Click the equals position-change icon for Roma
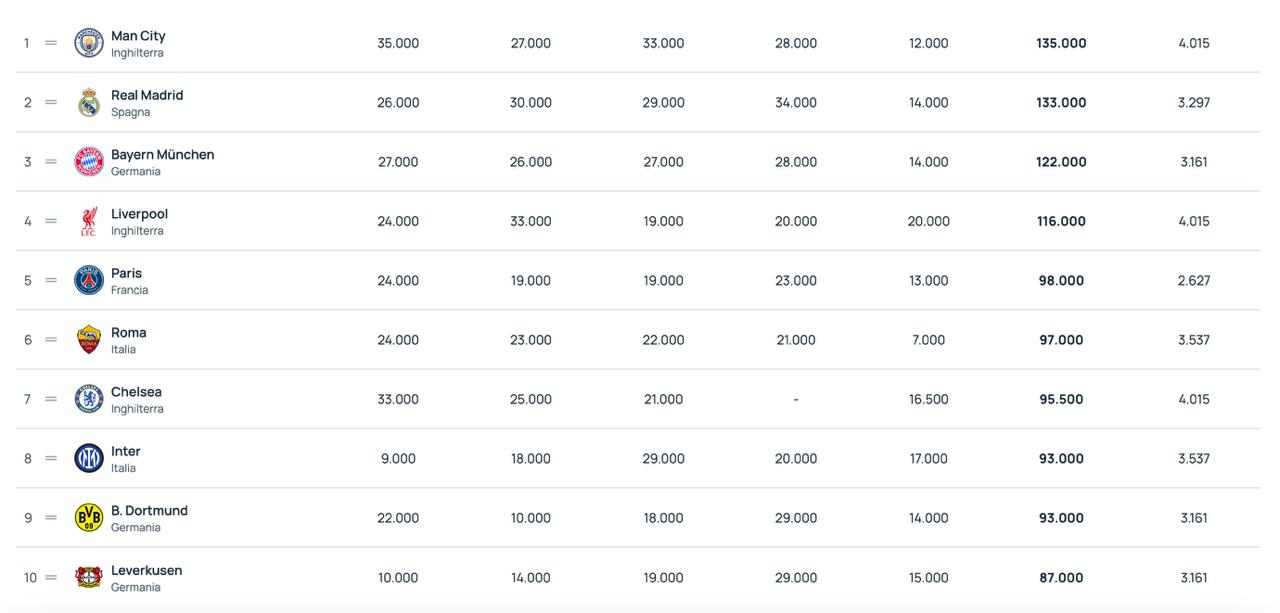 [51, 340]
